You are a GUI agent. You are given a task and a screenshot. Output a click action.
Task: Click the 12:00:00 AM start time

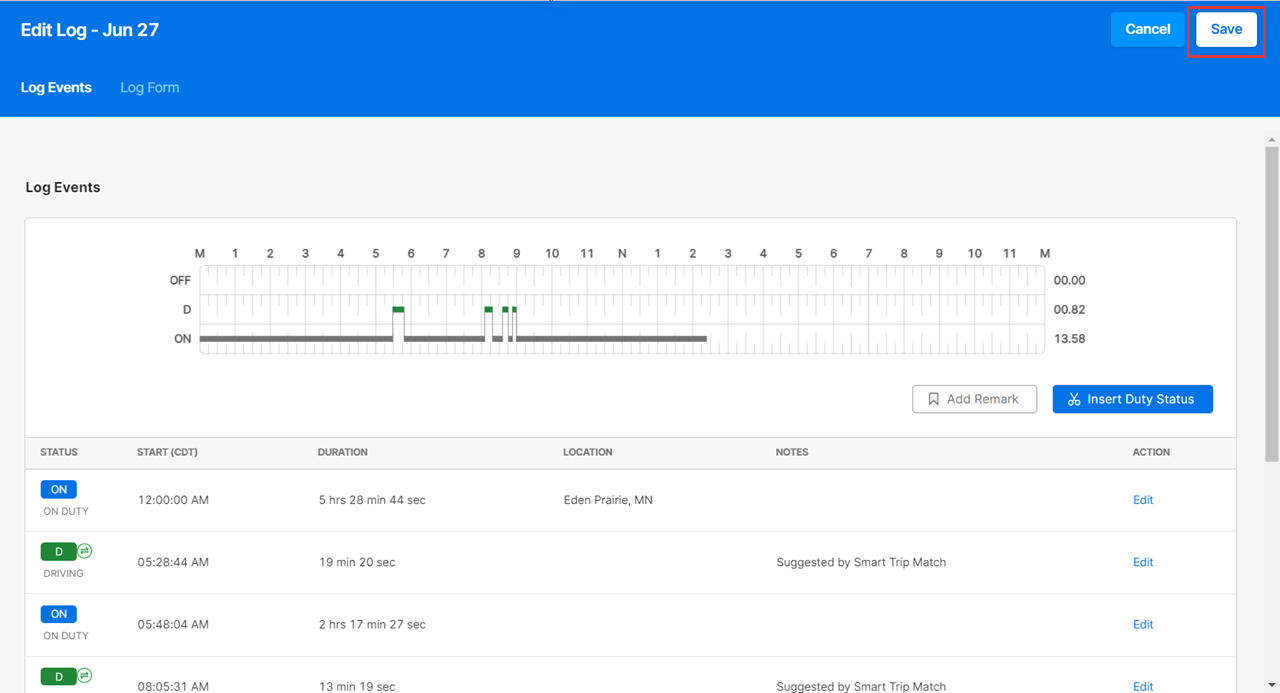point(173,500)
